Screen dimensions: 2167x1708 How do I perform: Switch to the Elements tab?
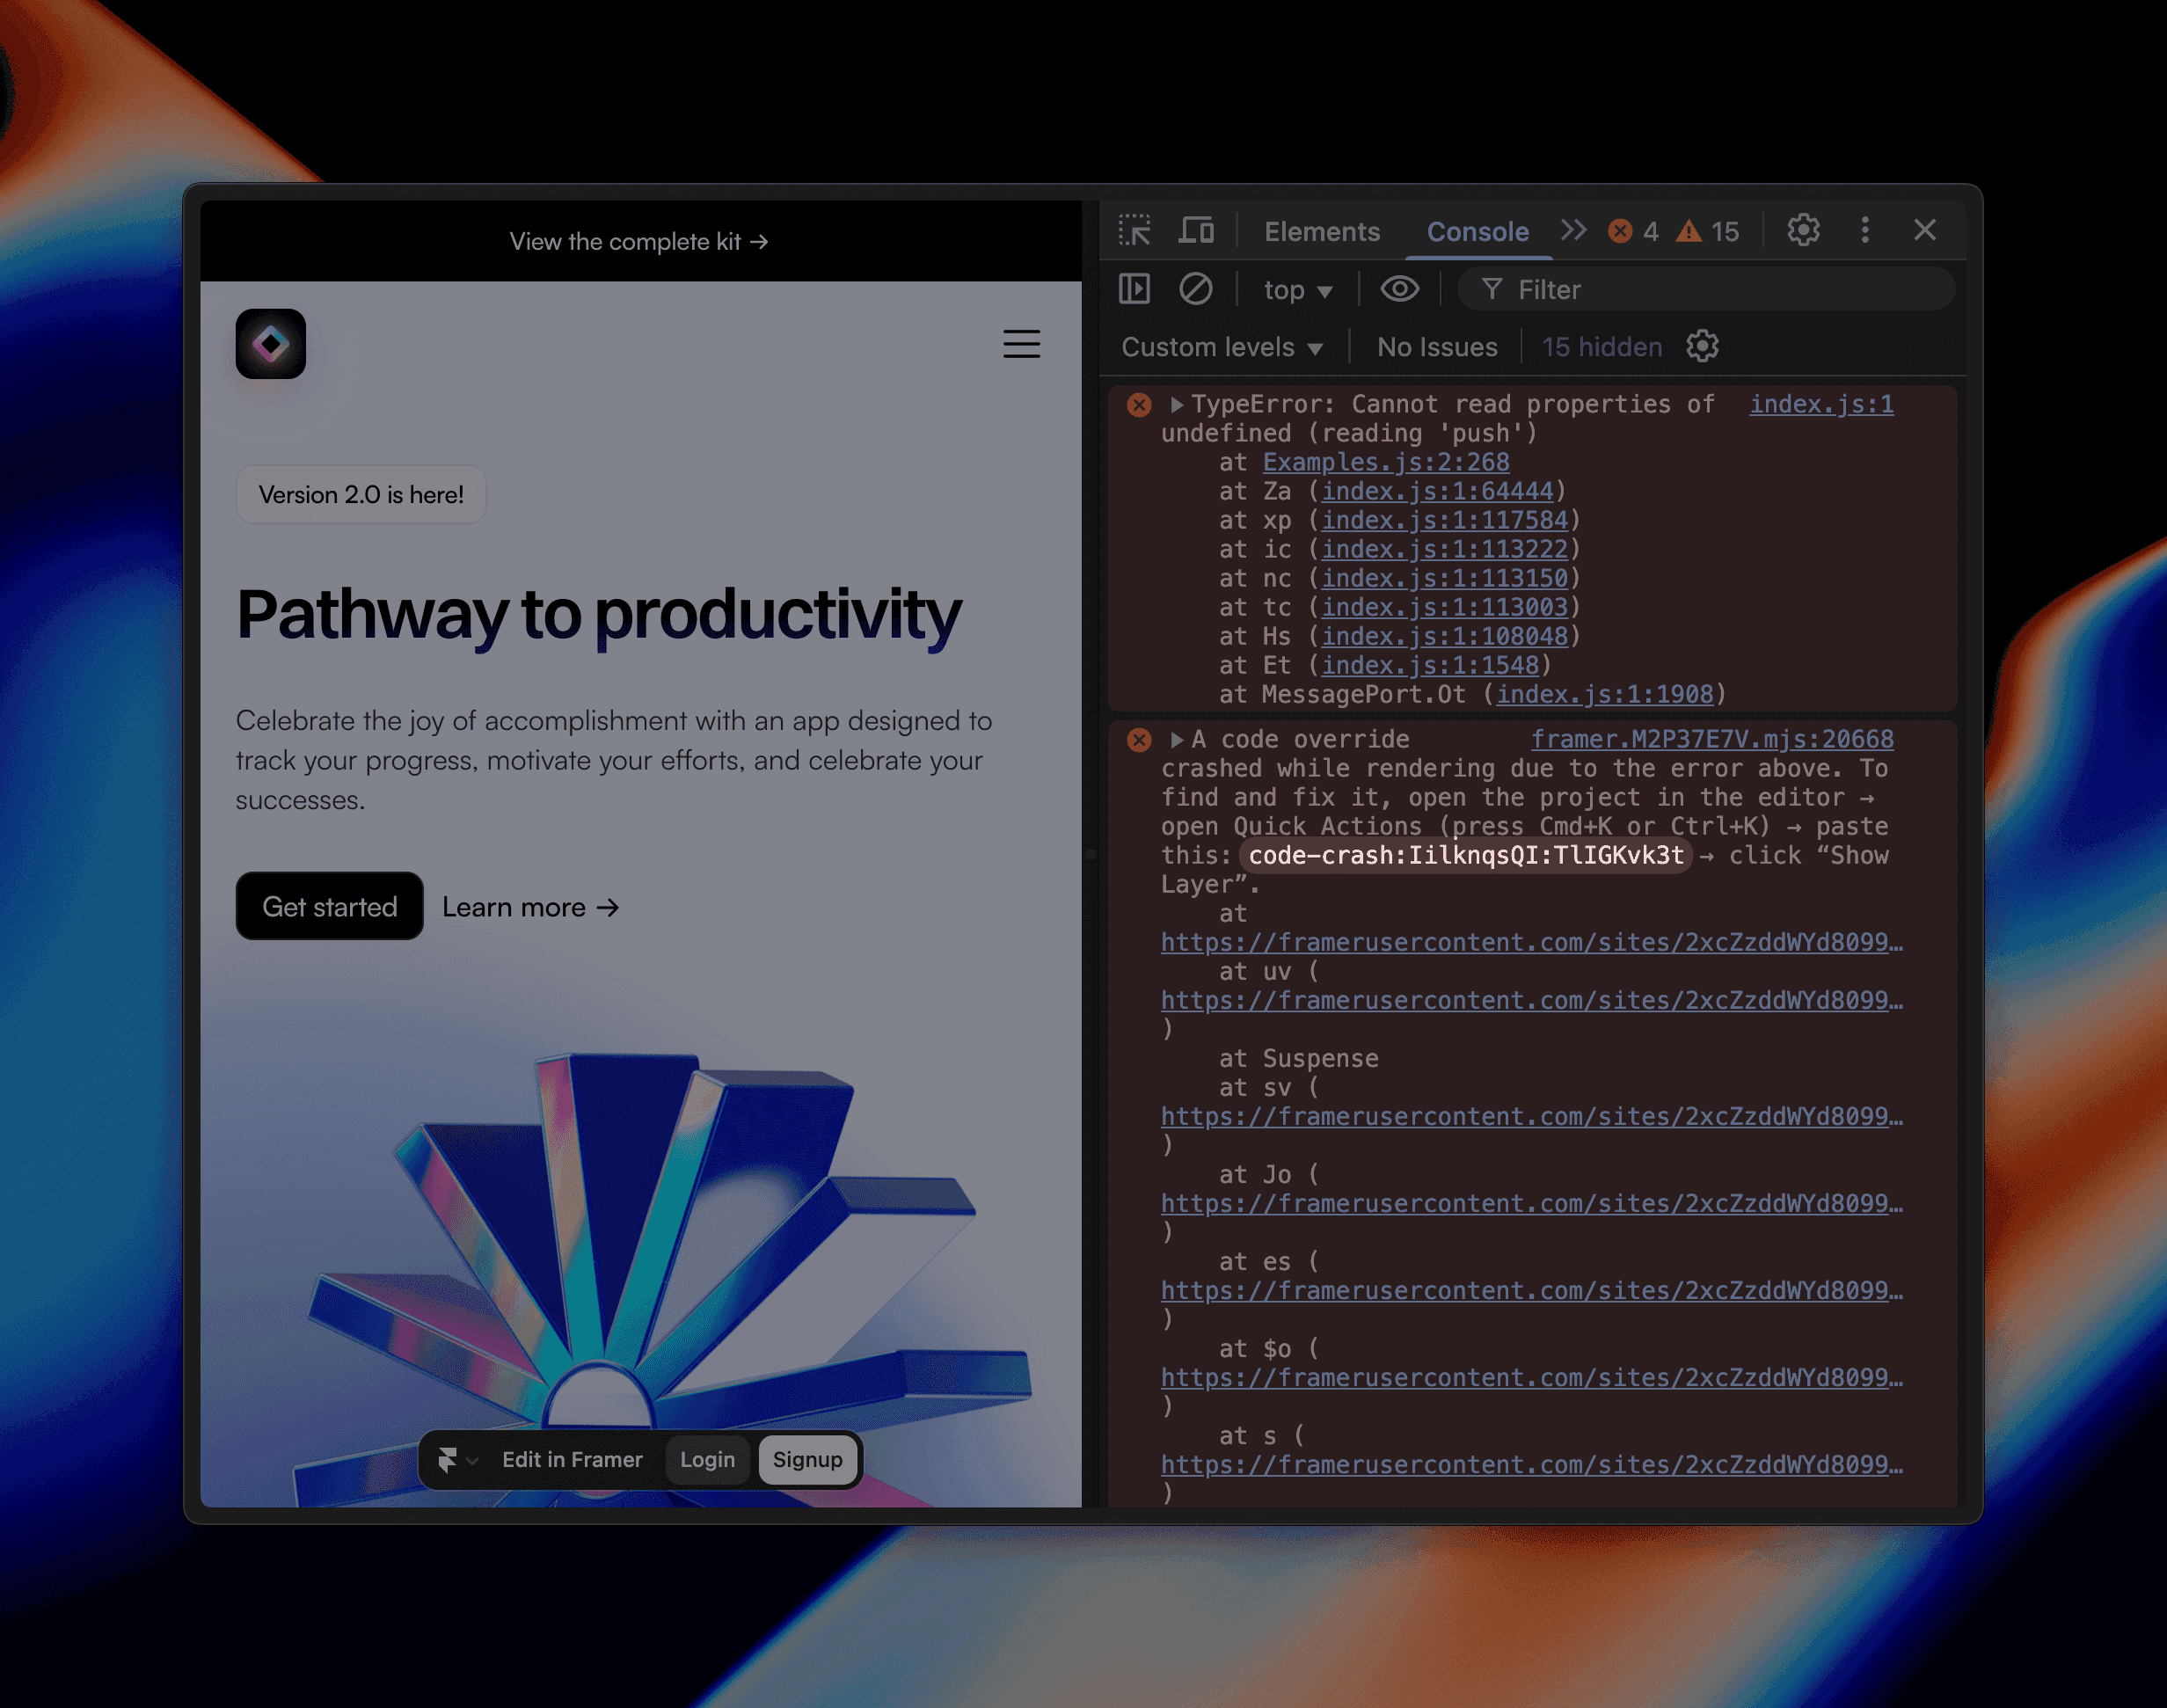tap(1321, 232)
